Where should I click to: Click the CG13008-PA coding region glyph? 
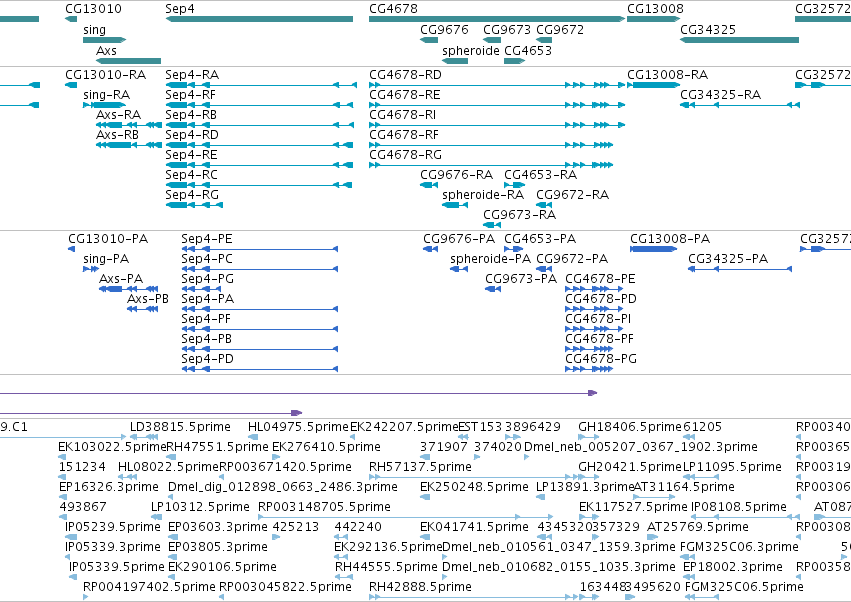click(653, 249)
